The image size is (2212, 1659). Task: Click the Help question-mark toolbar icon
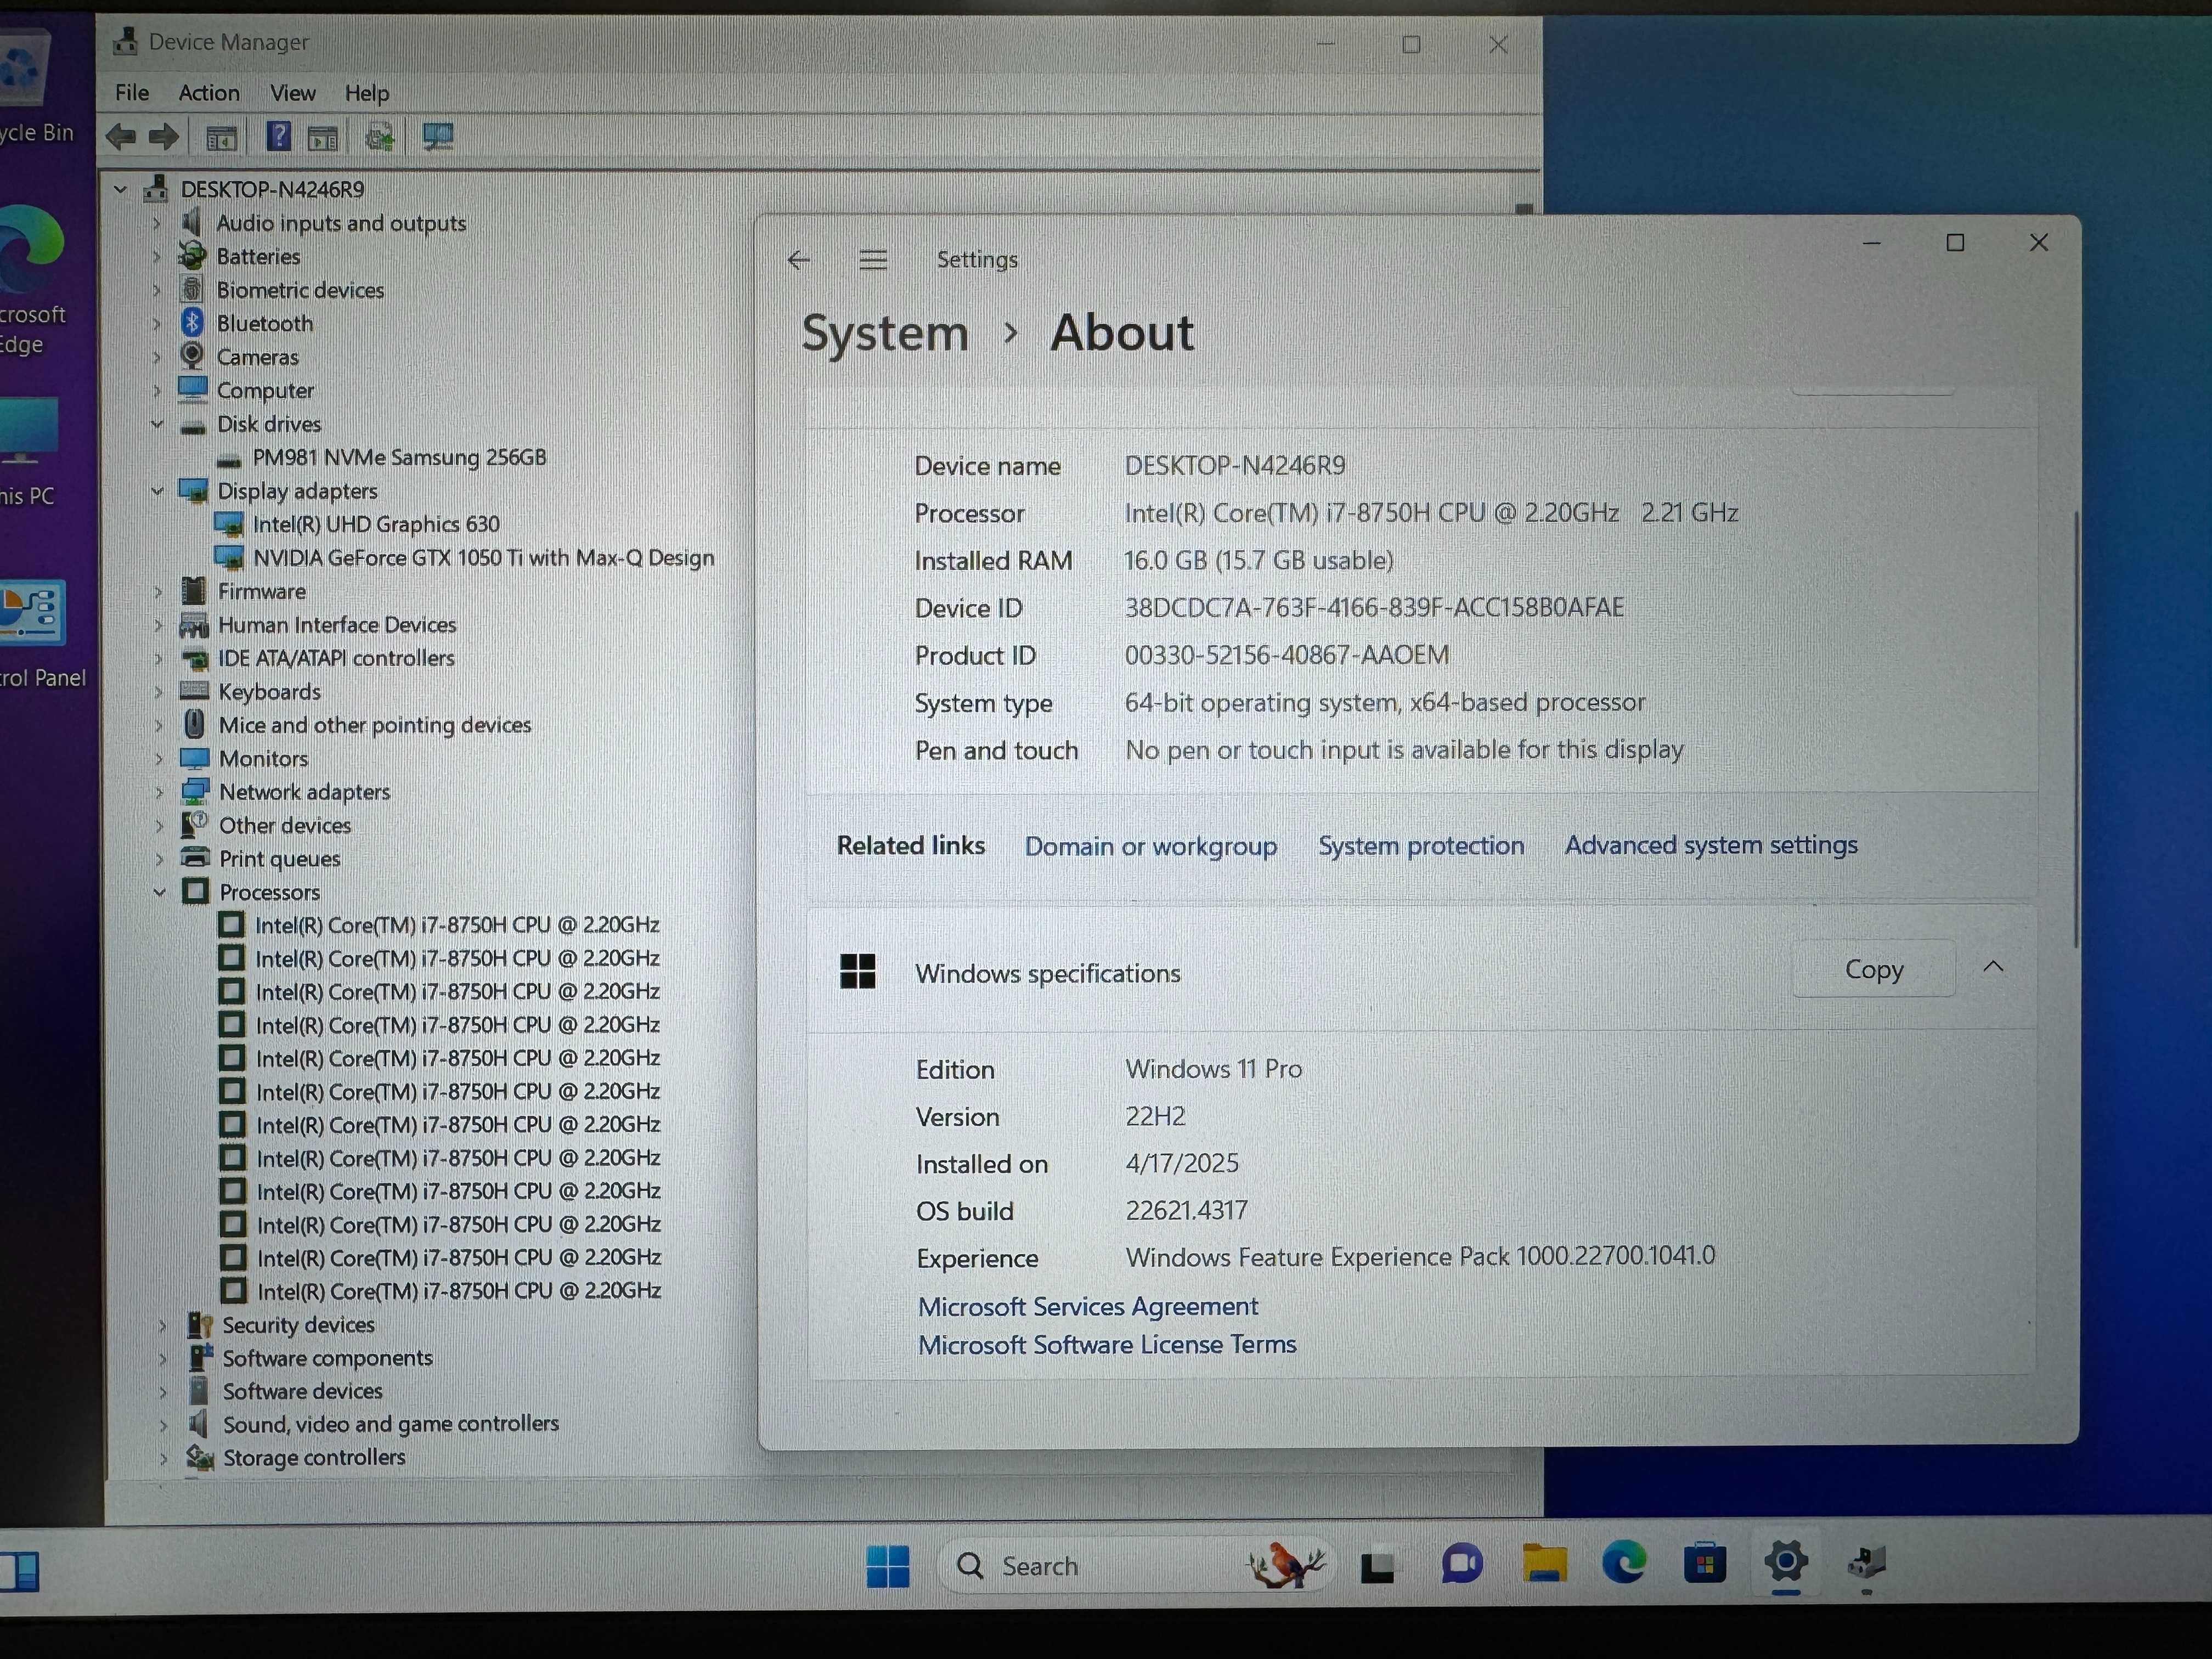click(279, 136)
